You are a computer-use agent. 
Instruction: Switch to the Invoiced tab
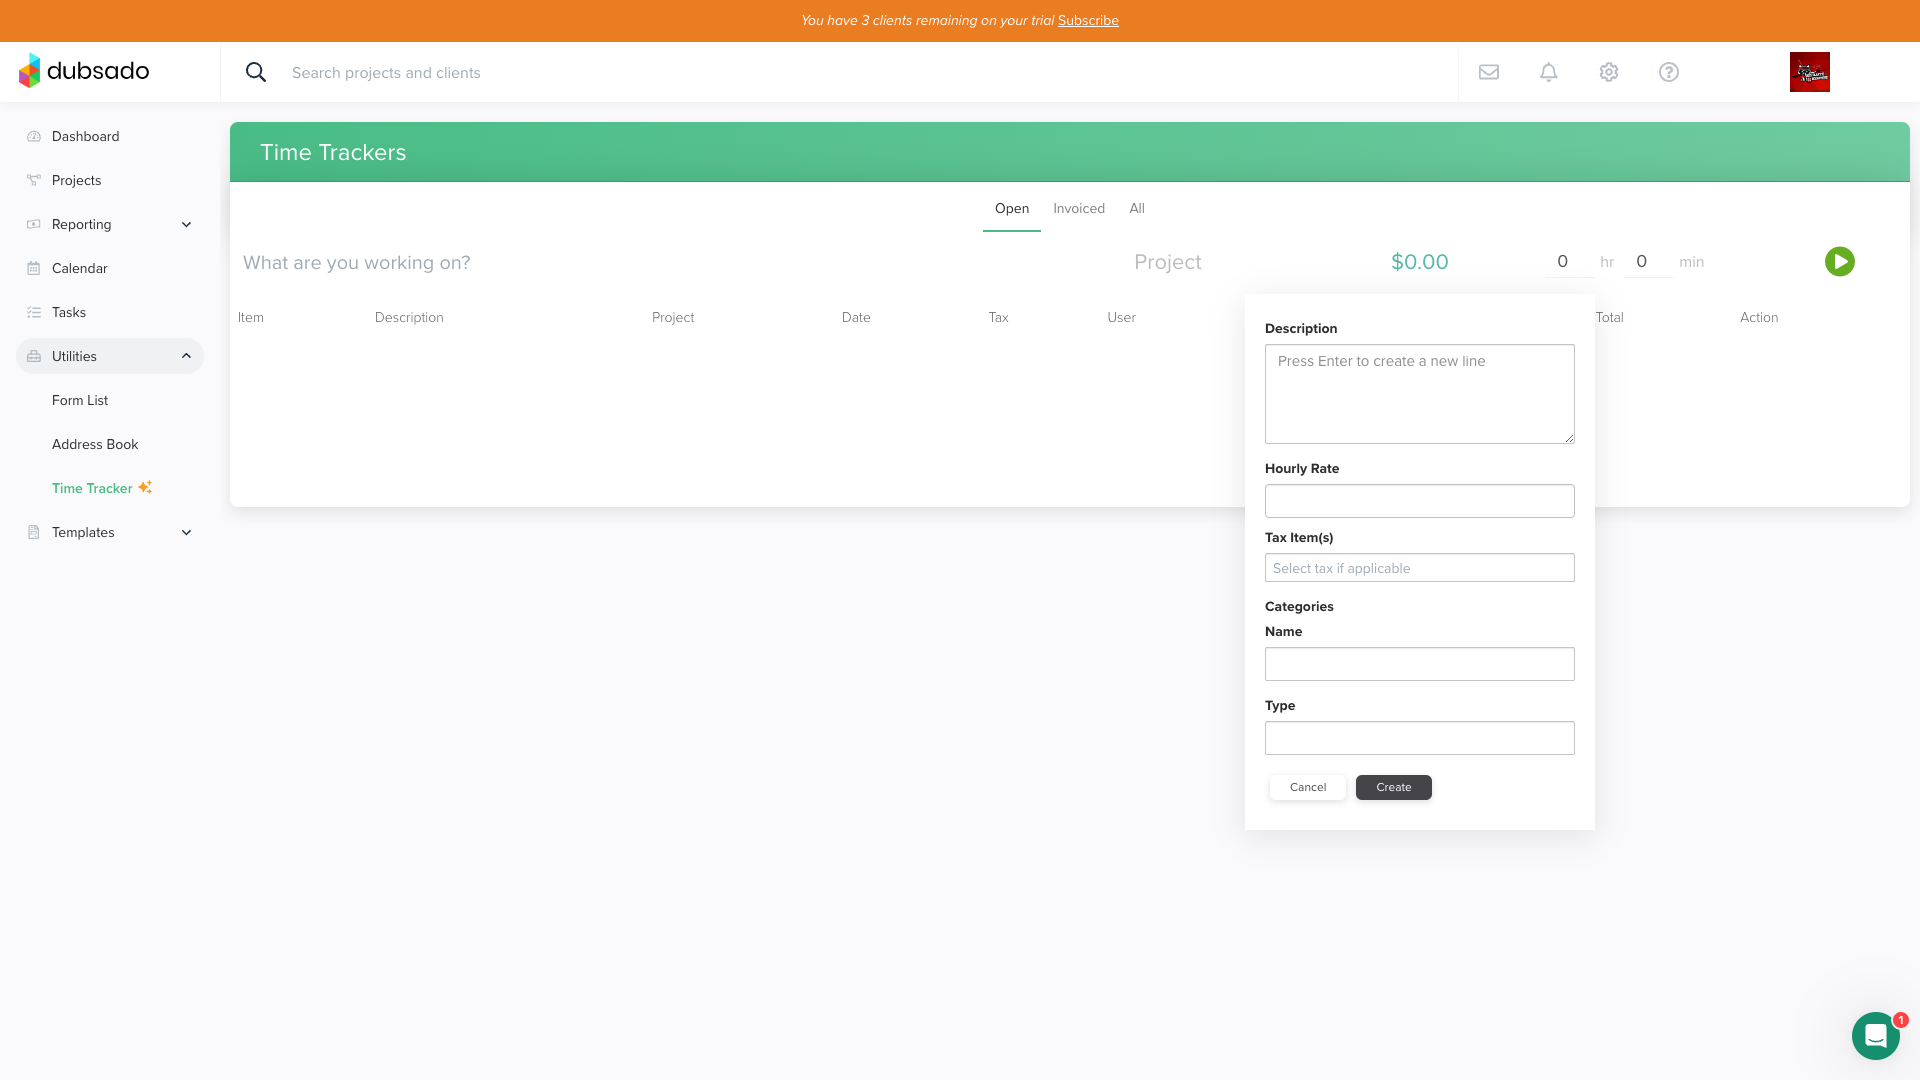pyautogui.click(x=1078, y=208)
